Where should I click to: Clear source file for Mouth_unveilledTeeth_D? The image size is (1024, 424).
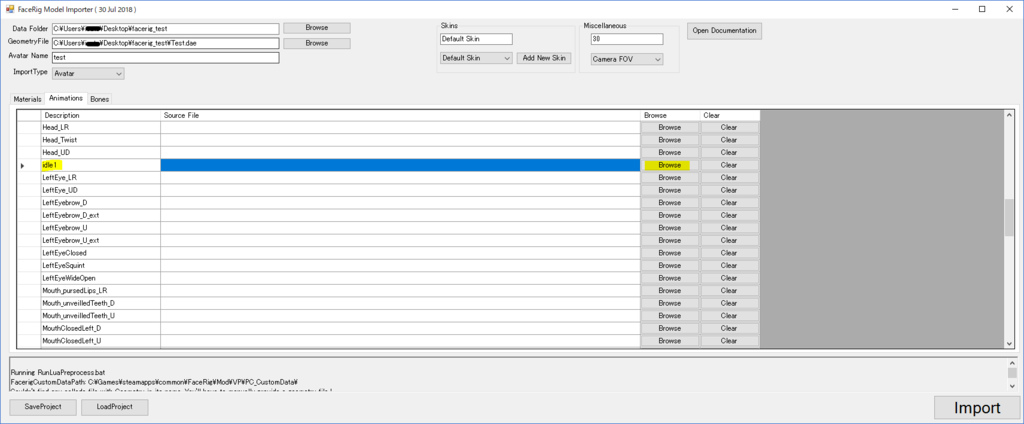click(x=729, y=303)
